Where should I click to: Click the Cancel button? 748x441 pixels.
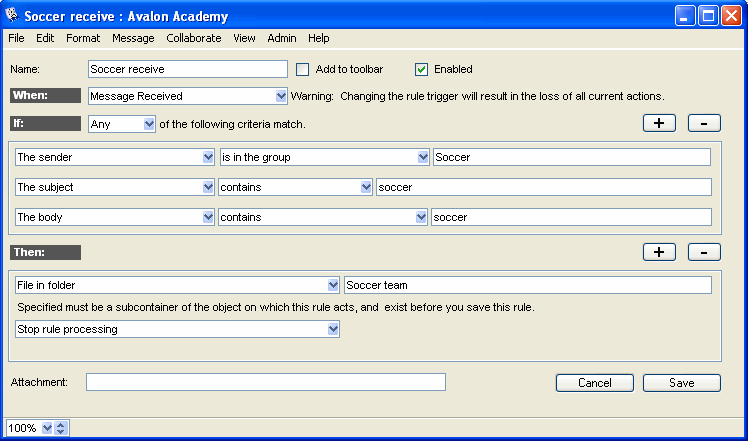(594, 383)
